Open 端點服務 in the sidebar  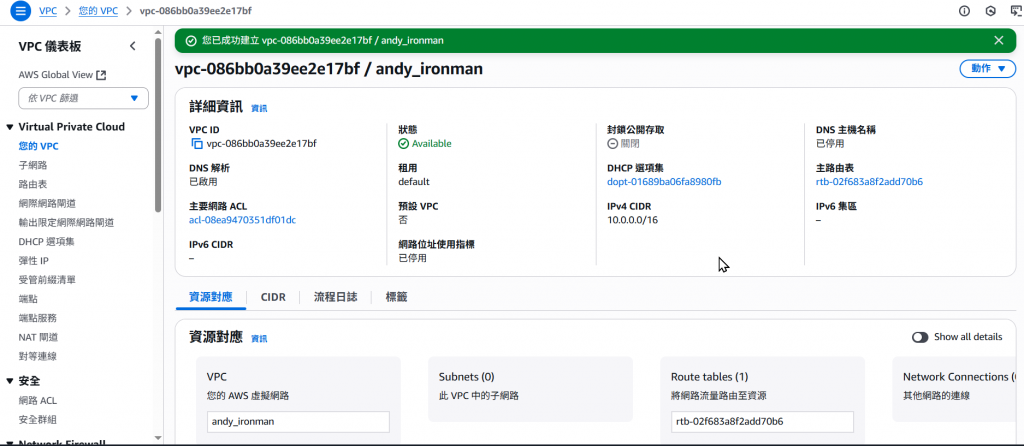click(38, 318)
